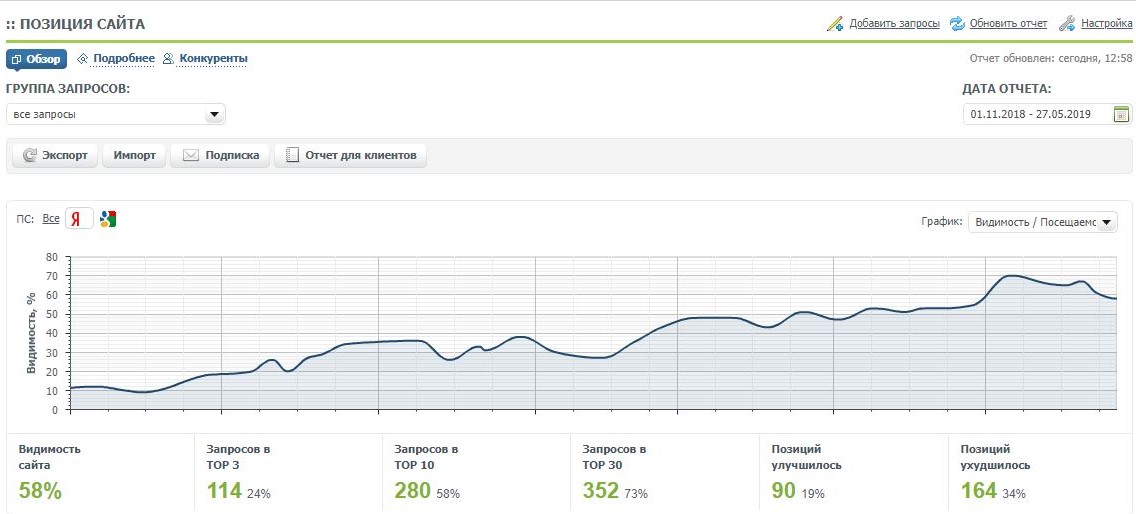Click the Позиций улучшилось value 90

click(785, 491)
